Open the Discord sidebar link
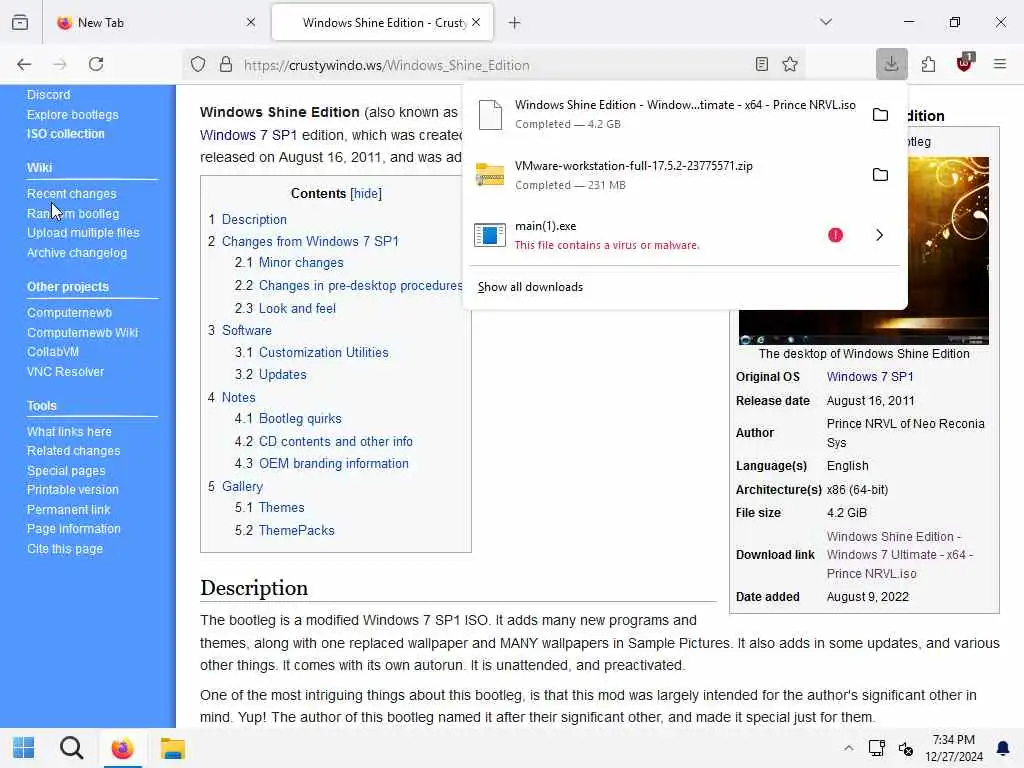 [x=48, y=95]
